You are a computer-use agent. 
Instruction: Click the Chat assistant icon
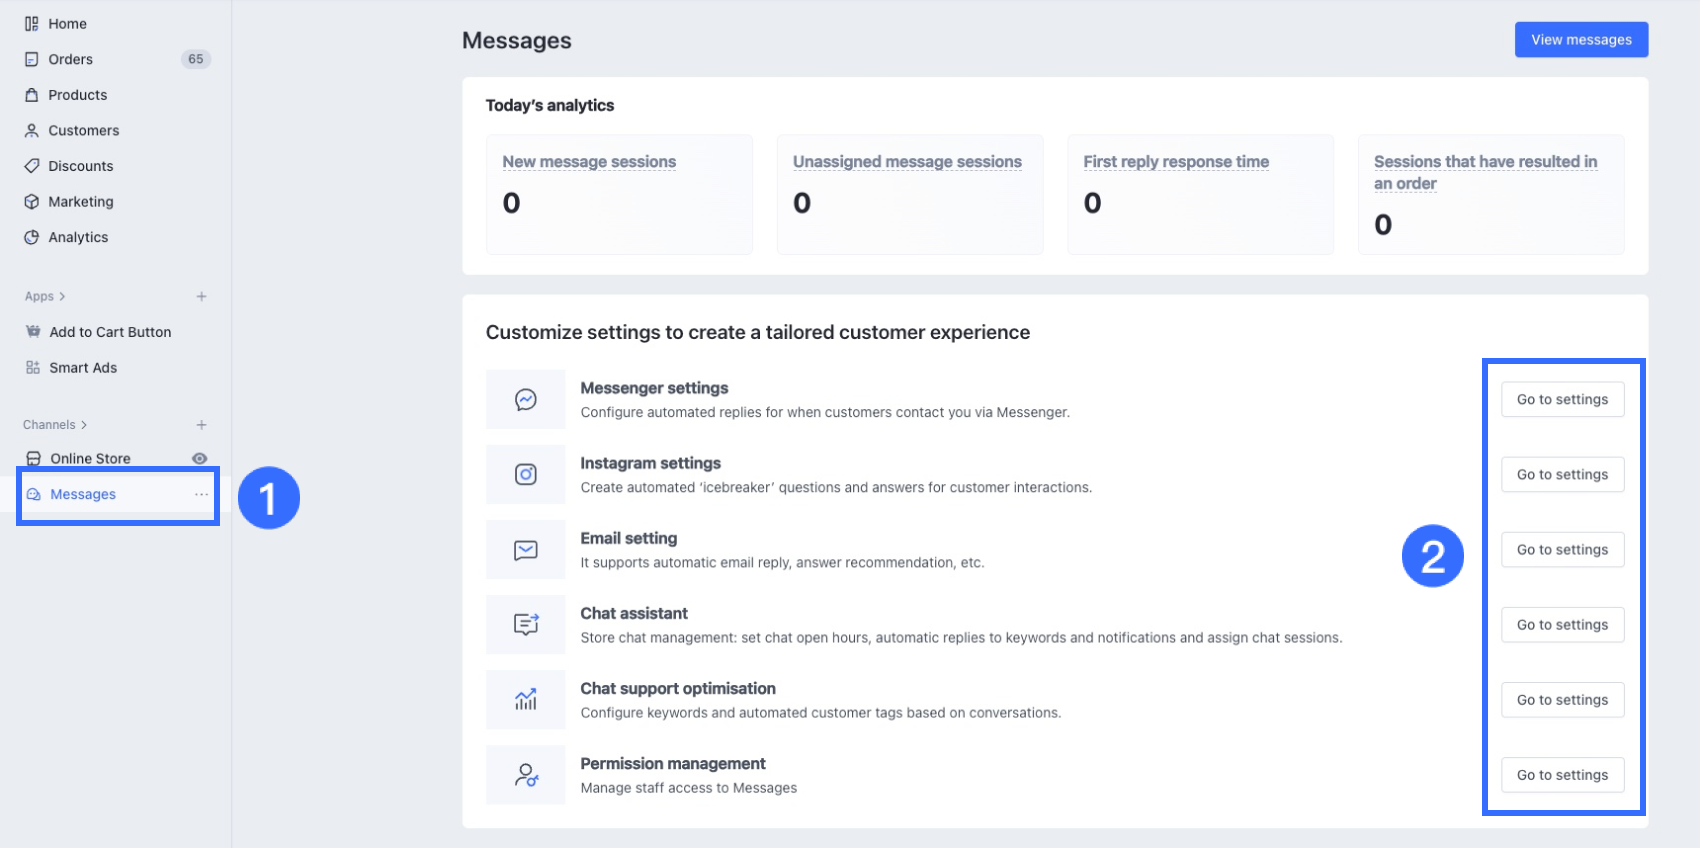(526, 625)
